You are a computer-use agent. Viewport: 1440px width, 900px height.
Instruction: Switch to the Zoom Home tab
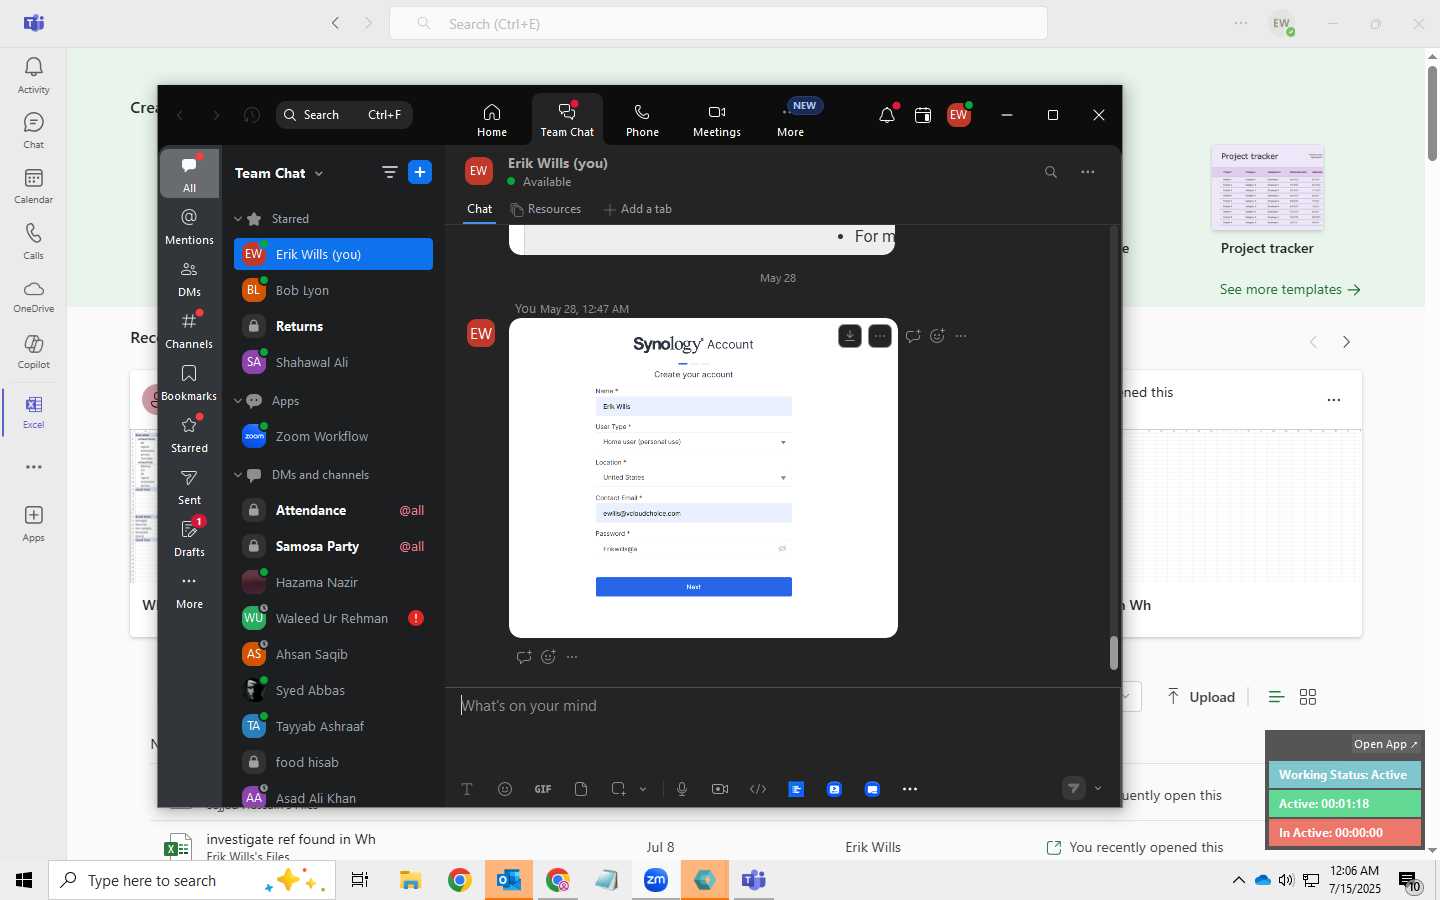point(491,120)
